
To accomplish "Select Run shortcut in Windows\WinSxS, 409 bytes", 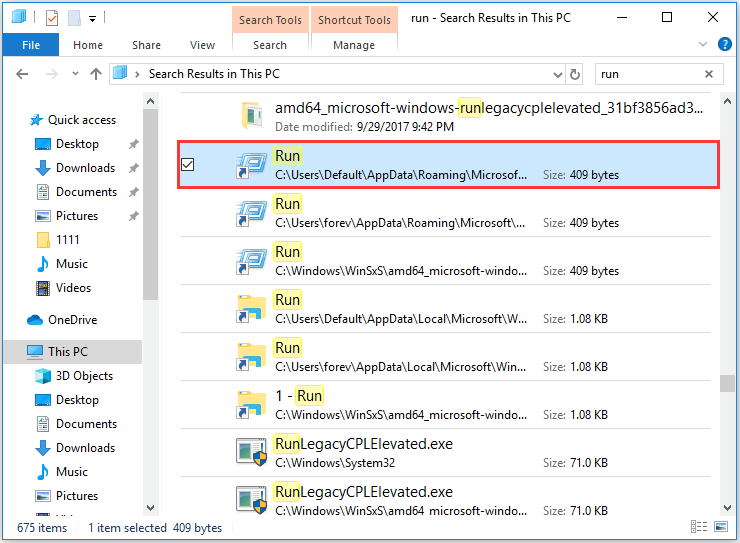I will [x=446, y=261].
